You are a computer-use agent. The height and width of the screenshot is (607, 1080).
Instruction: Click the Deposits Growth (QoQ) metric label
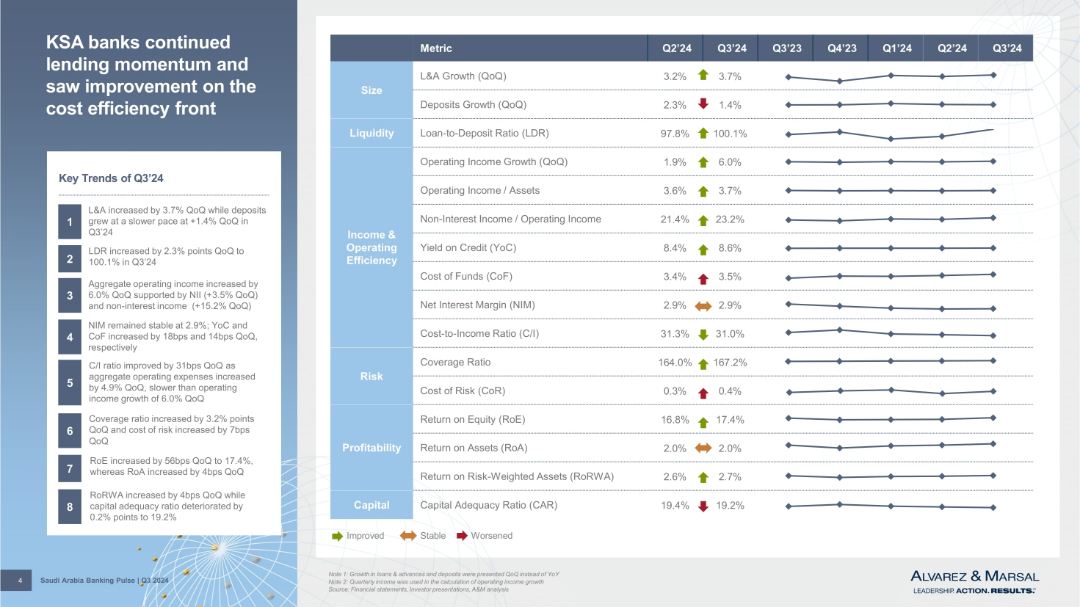(473, 105)
